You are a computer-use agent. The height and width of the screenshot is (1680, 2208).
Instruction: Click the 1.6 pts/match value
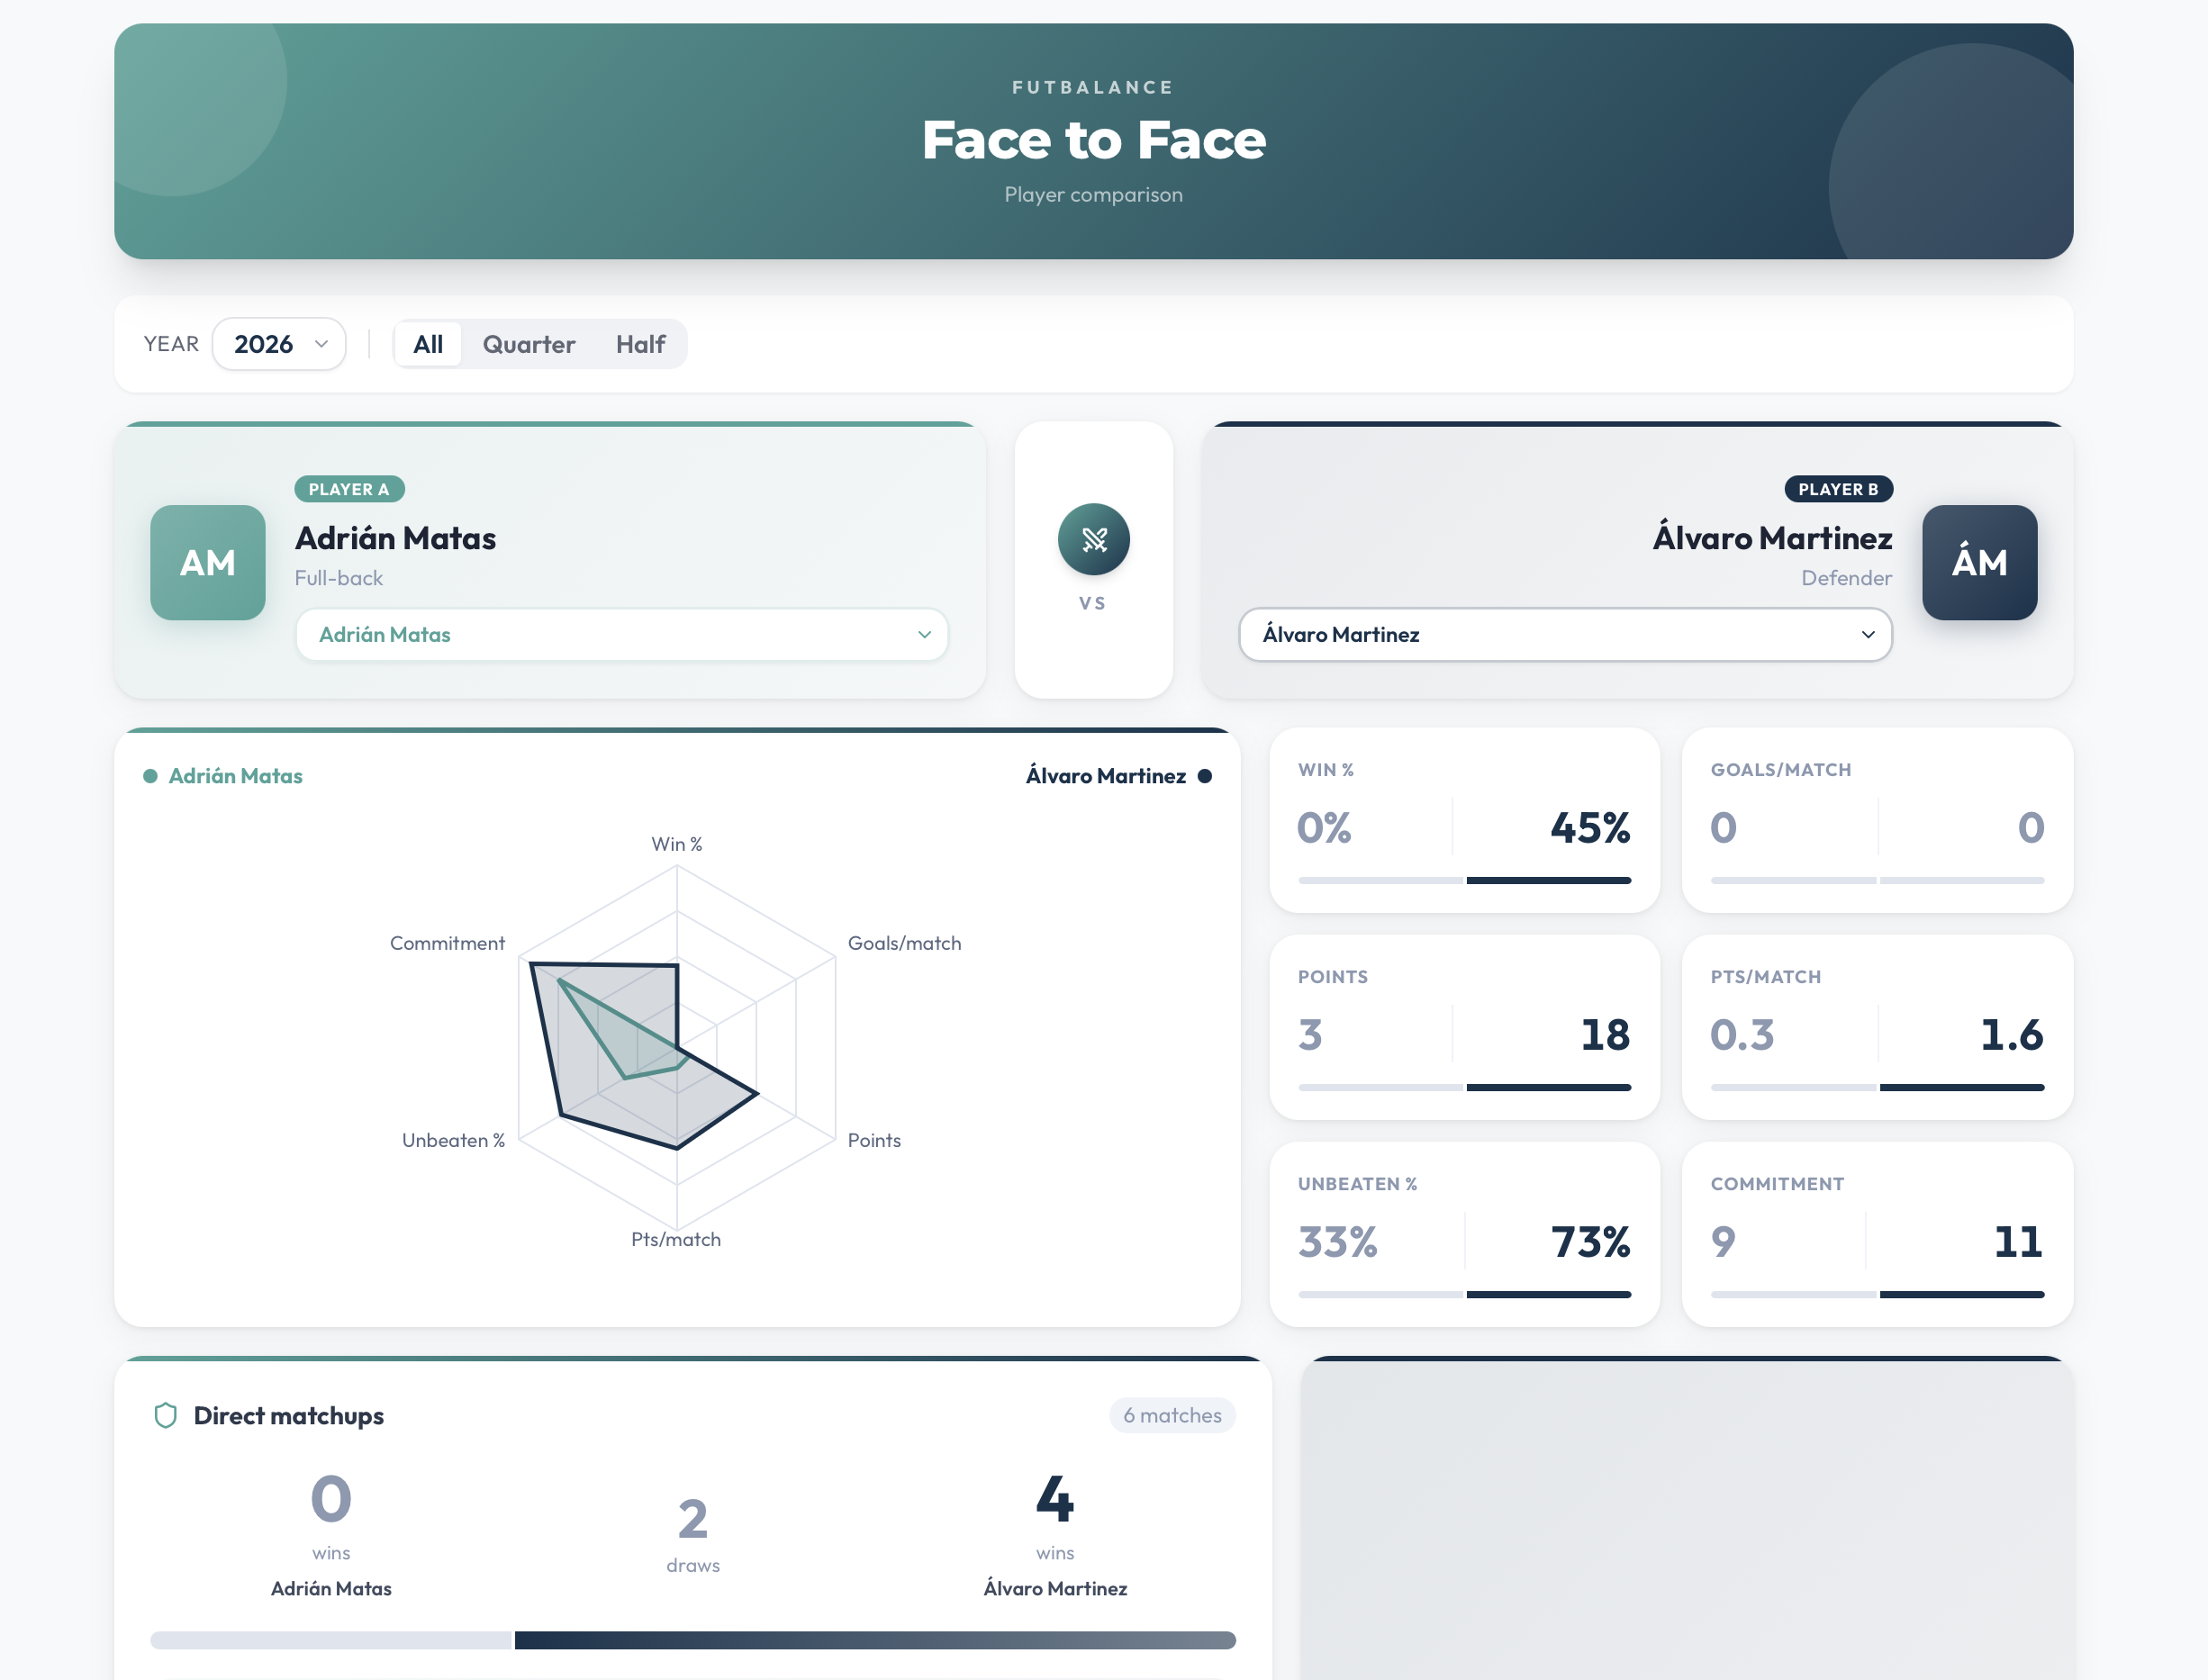pyautogui.click(x=2012, y=1035)
